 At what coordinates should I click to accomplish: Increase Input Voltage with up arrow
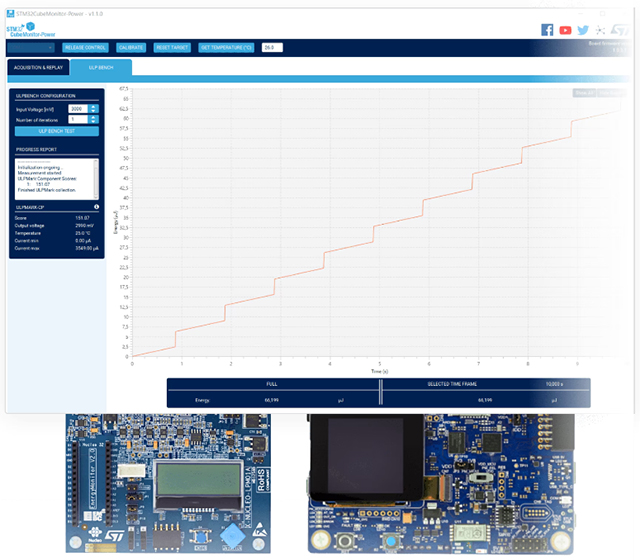coord(93,107)
